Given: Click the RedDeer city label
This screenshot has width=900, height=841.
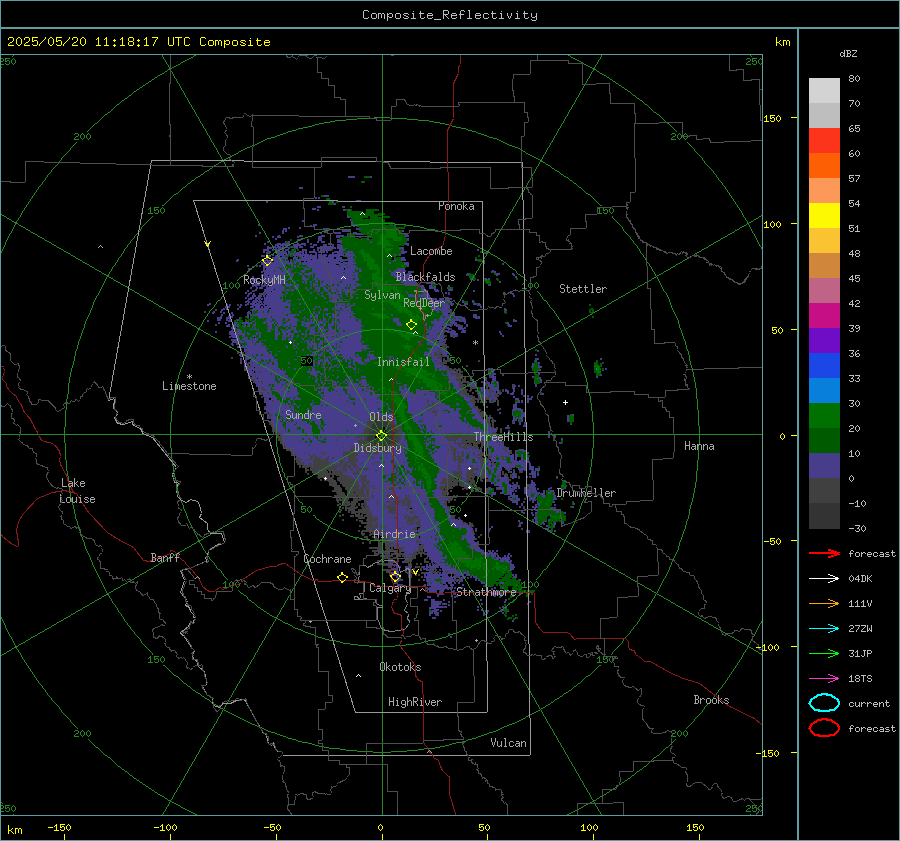Looking at the screenshot, I should tap(424, 303).
